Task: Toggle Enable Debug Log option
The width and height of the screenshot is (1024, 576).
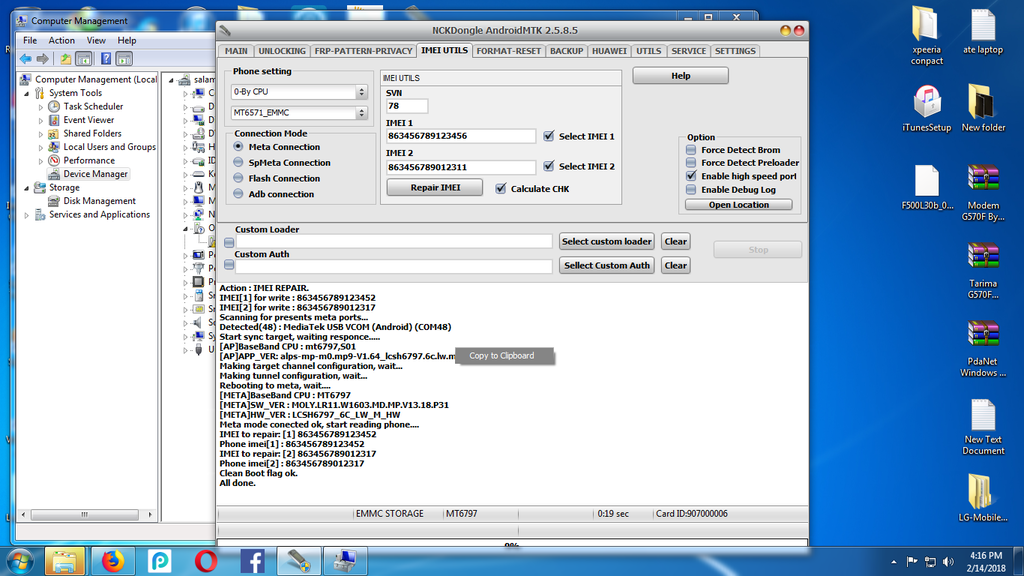Action: click(691, 189)
